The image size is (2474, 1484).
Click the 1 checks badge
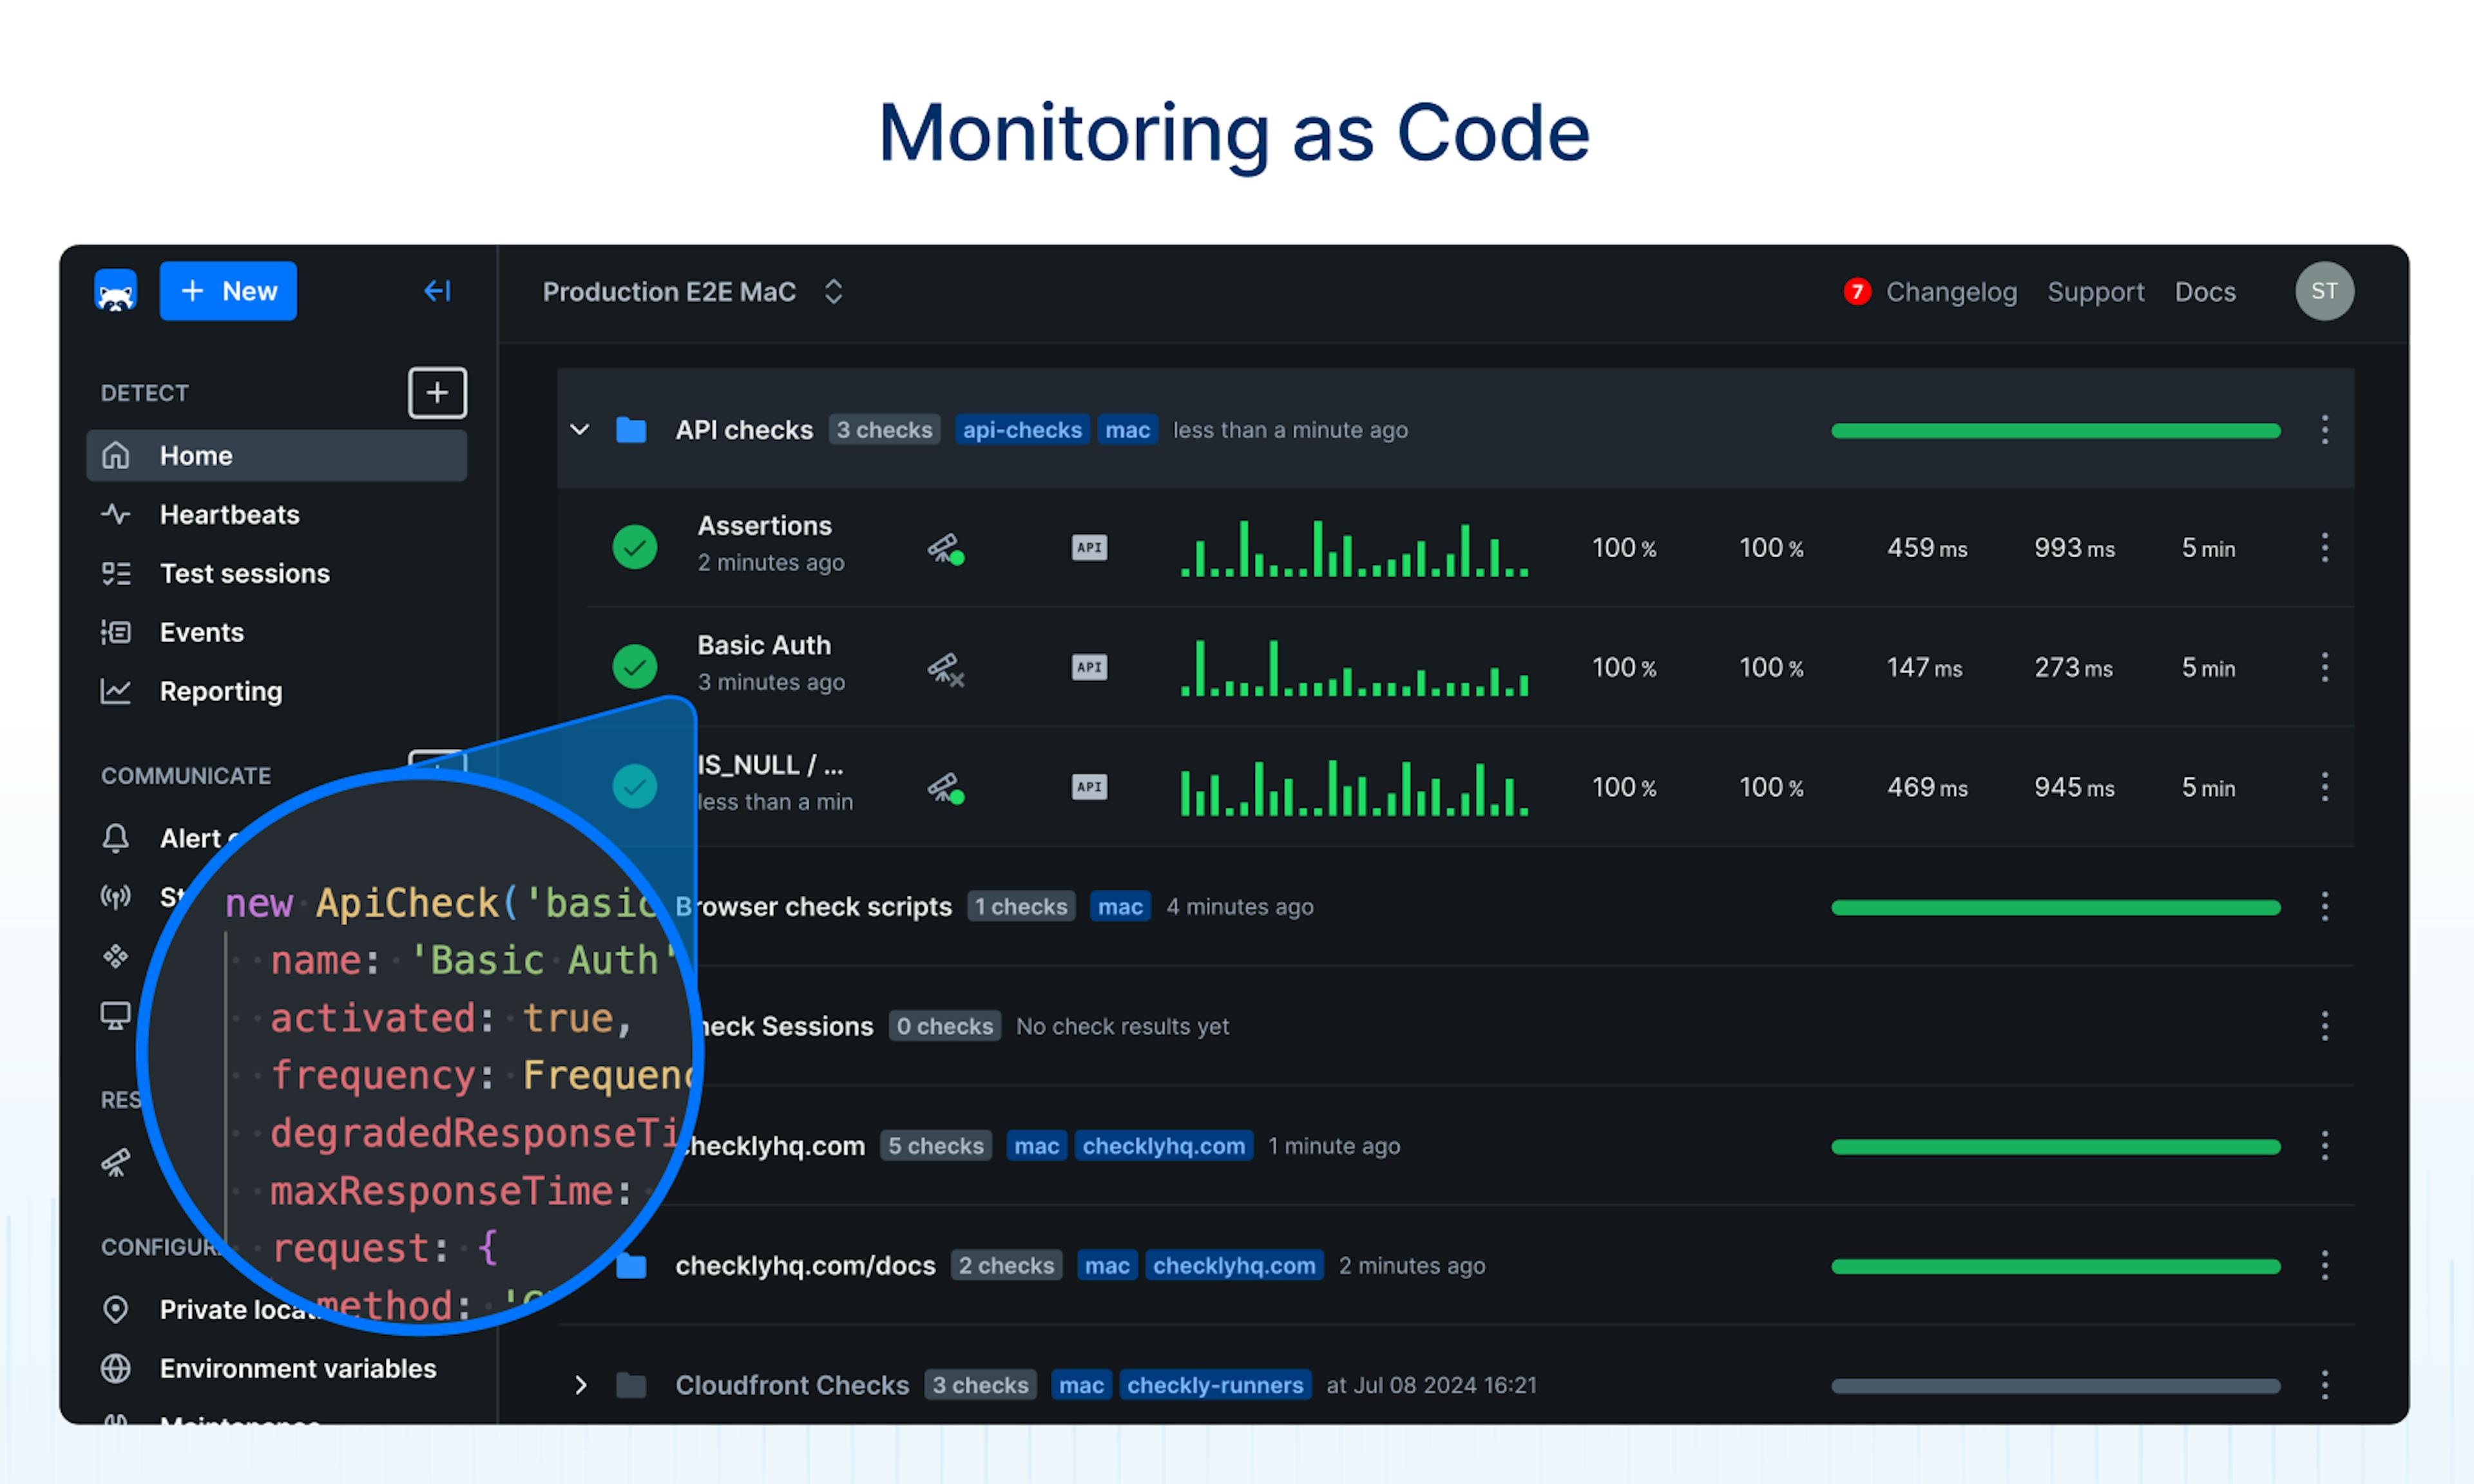(x=1021, y=906)
